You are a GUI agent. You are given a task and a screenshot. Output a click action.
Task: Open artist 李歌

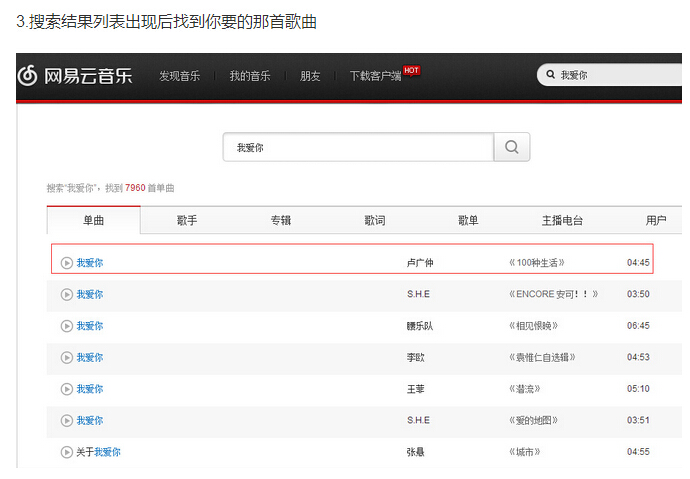pyautogui.click(x=415, y=358)
